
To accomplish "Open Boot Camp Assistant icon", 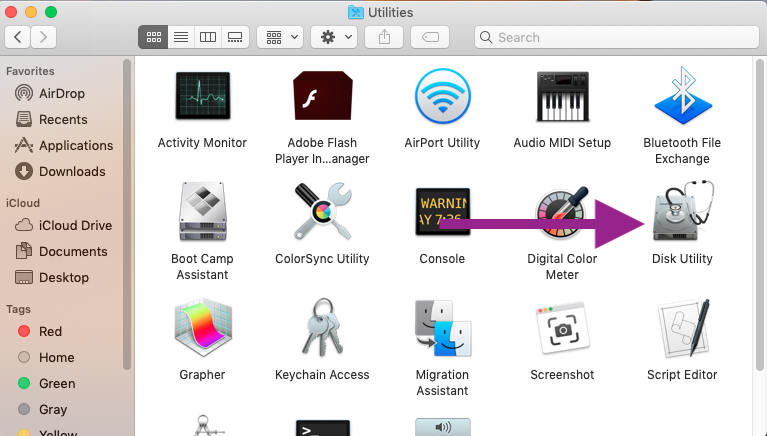I will point(203,212).
